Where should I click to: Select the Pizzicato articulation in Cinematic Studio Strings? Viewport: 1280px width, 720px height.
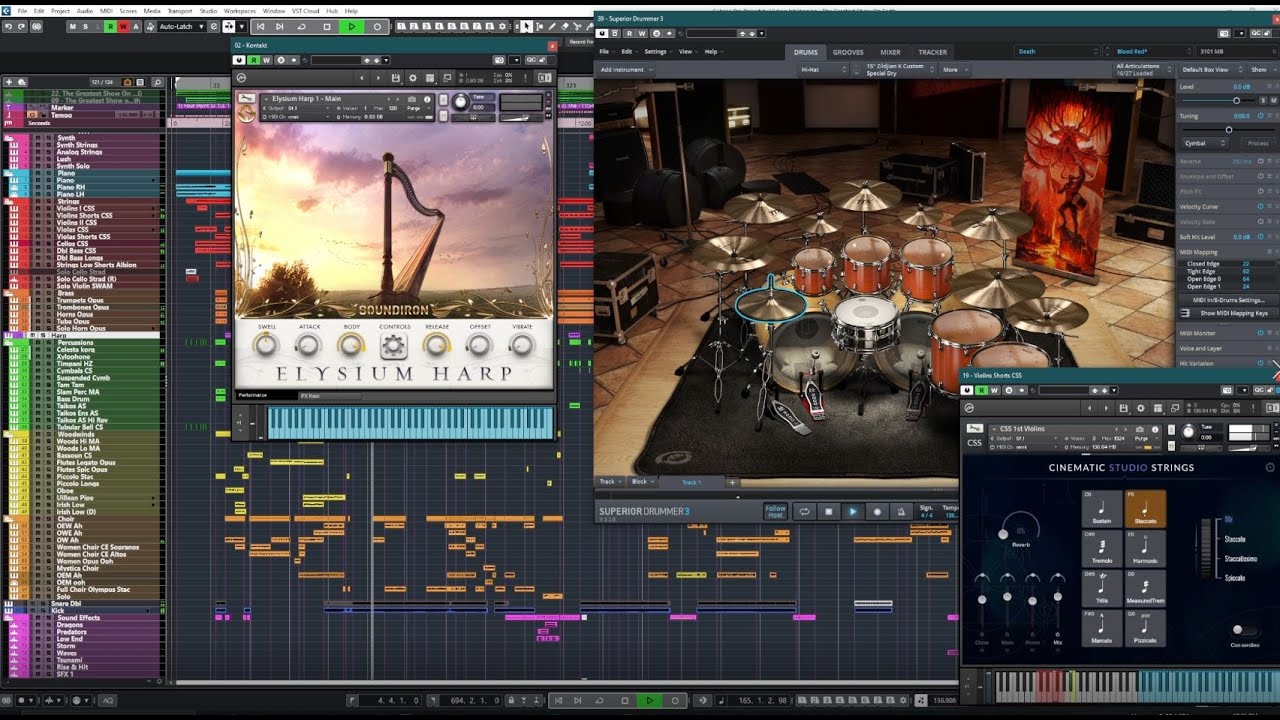(x=1145, y=630)
